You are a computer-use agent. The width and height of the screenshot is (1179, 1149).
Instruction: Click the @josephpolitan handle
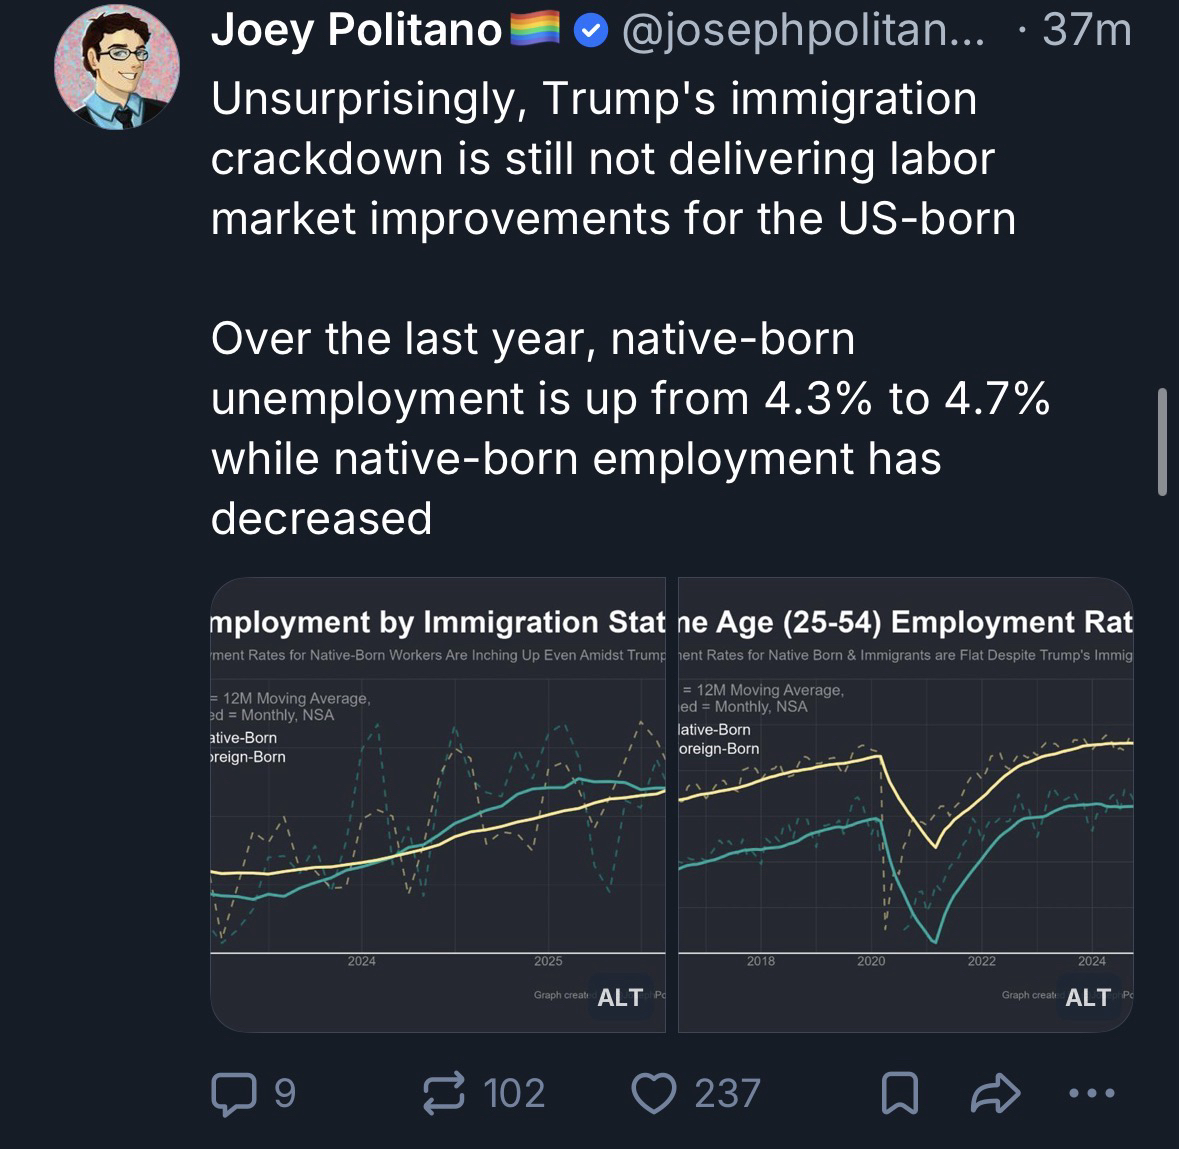(802, 32)
